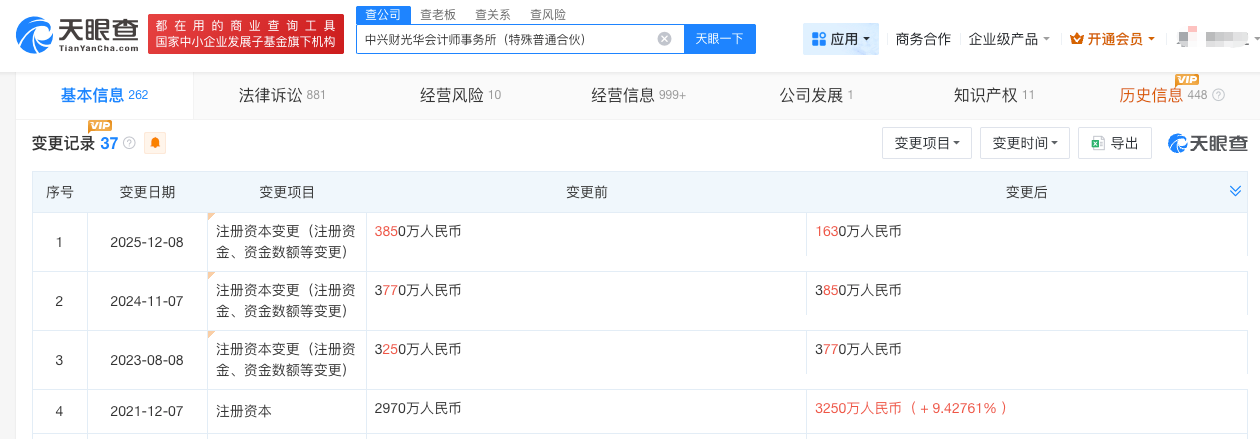Click the 变更前 value 3250万人民币 in row 3
This screenshot has height=439, width=1260.
pyautogui.click(x=418, y=349)
